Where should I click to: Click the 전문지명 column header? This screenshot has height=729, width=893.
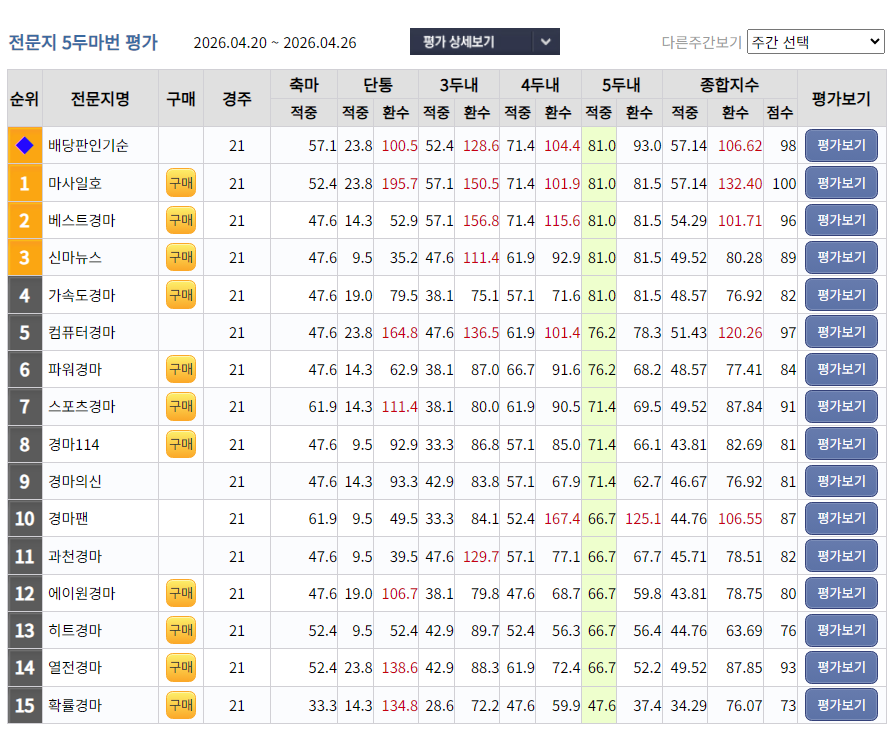tap(100, 98)
